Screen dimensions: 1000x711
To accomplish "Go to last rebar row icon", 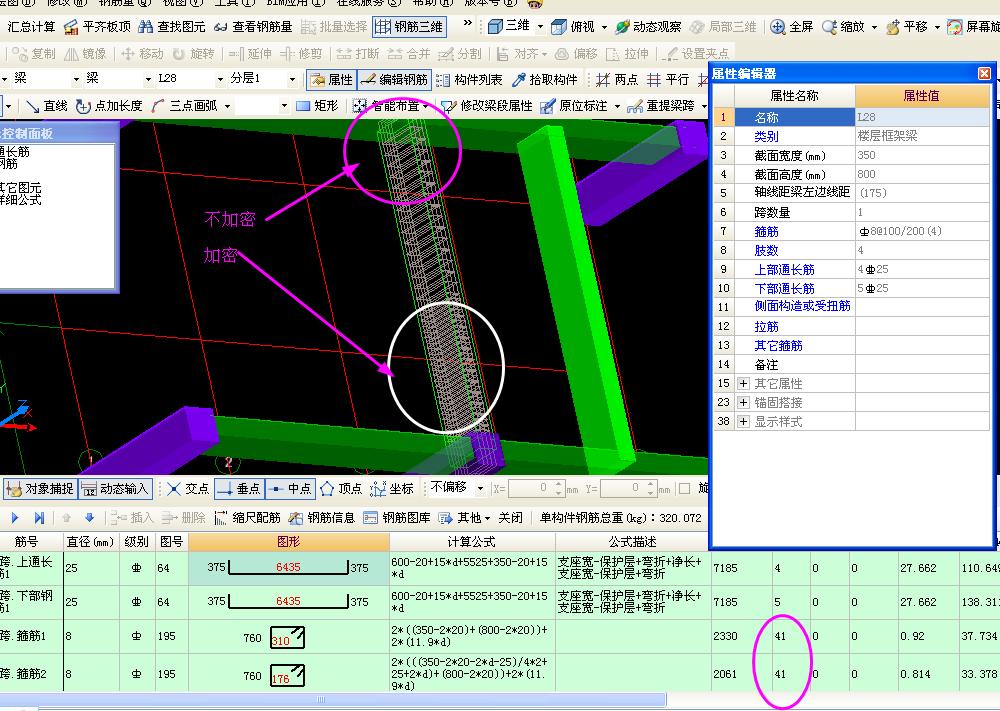I will (x=39, y=518).
